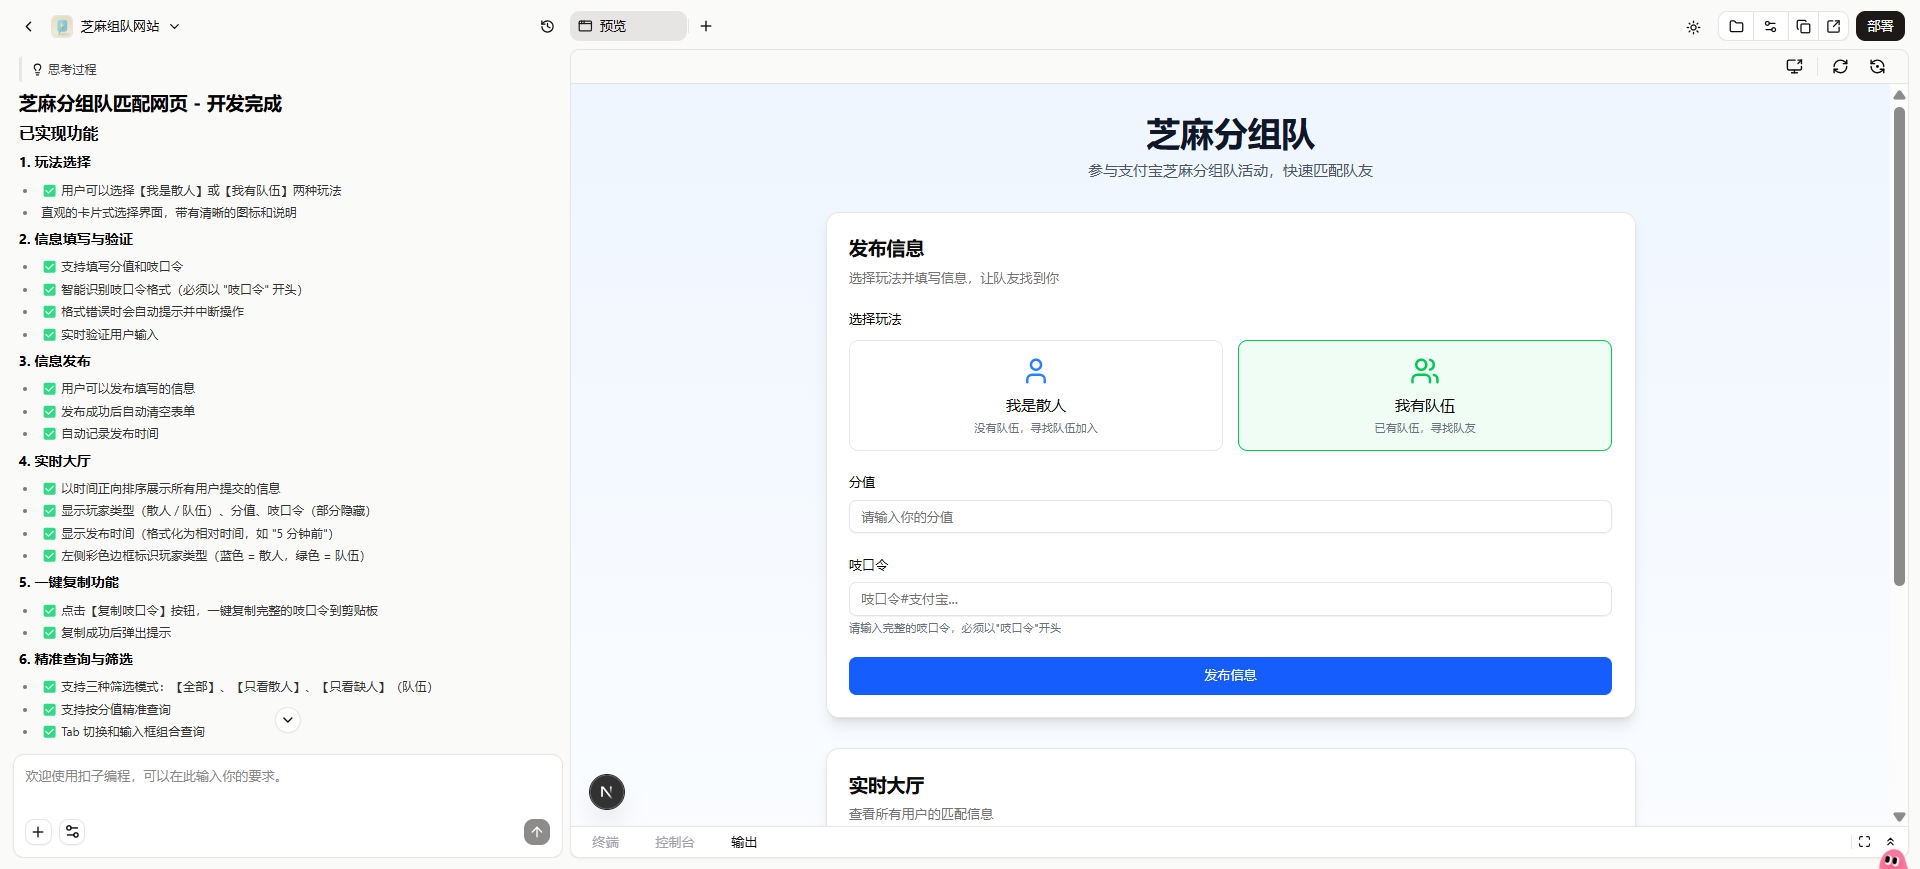This screenshot has width=1920, height=869.
Task: Click the send arrow in chat box
Action: (537, 832)
